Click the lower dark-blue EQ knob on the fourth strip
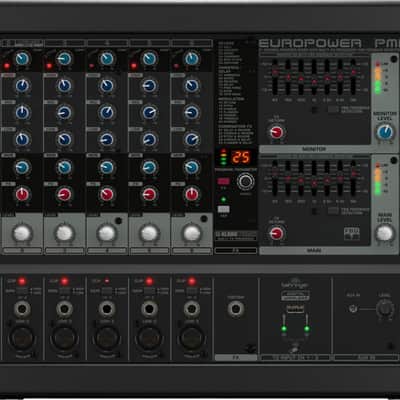 coord(149,139)
